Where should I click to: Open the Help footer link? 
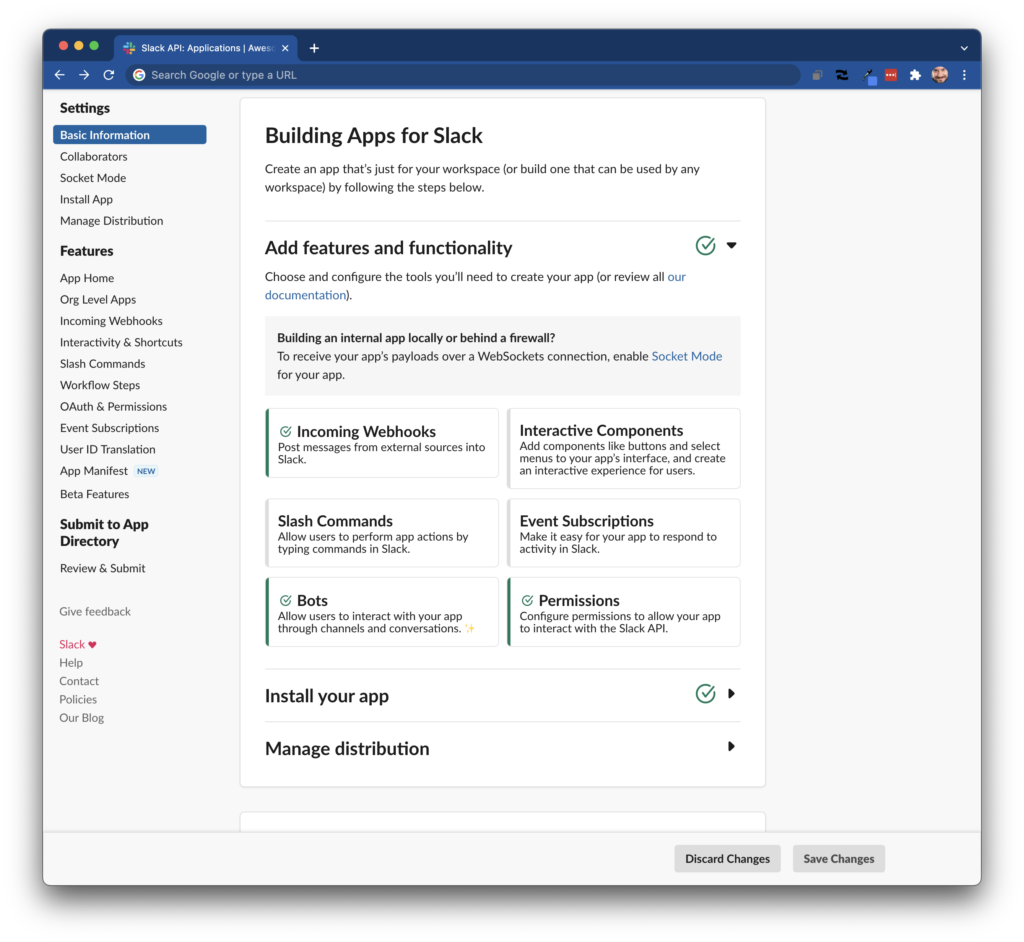click(71, 663)
